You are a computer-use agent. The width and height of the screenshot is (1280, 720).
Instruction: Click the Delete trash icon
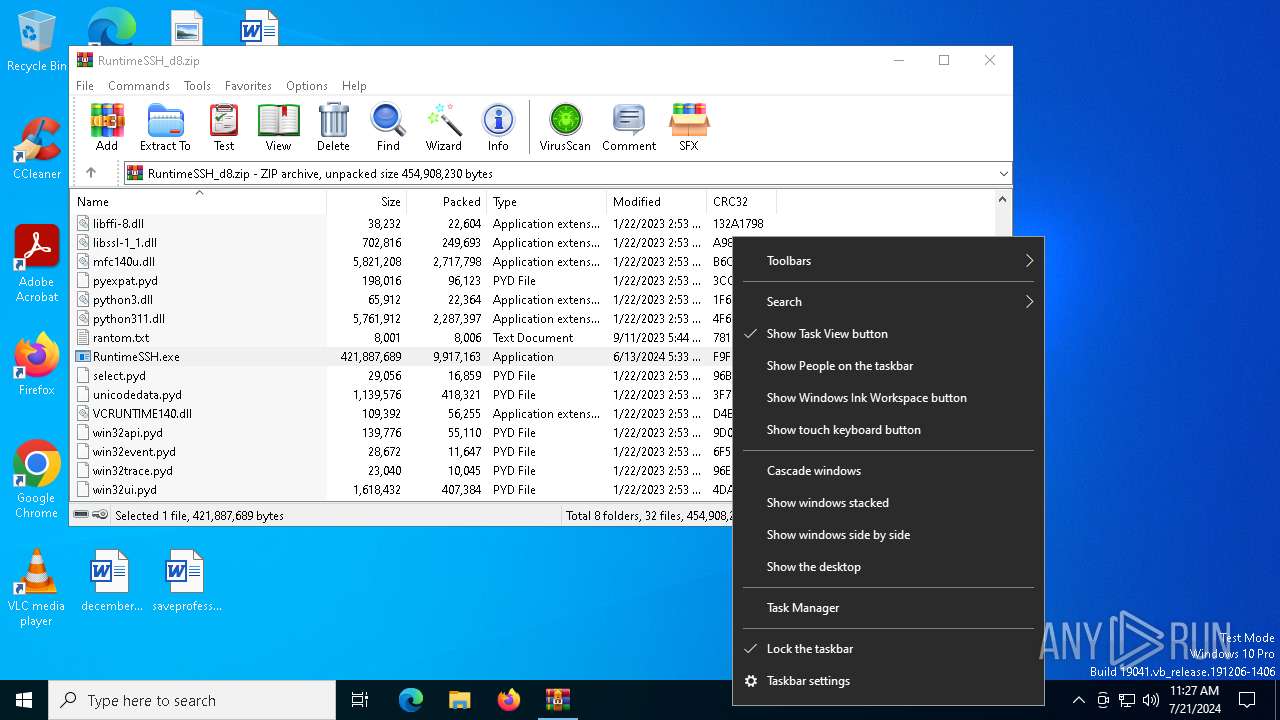(333, 127)
